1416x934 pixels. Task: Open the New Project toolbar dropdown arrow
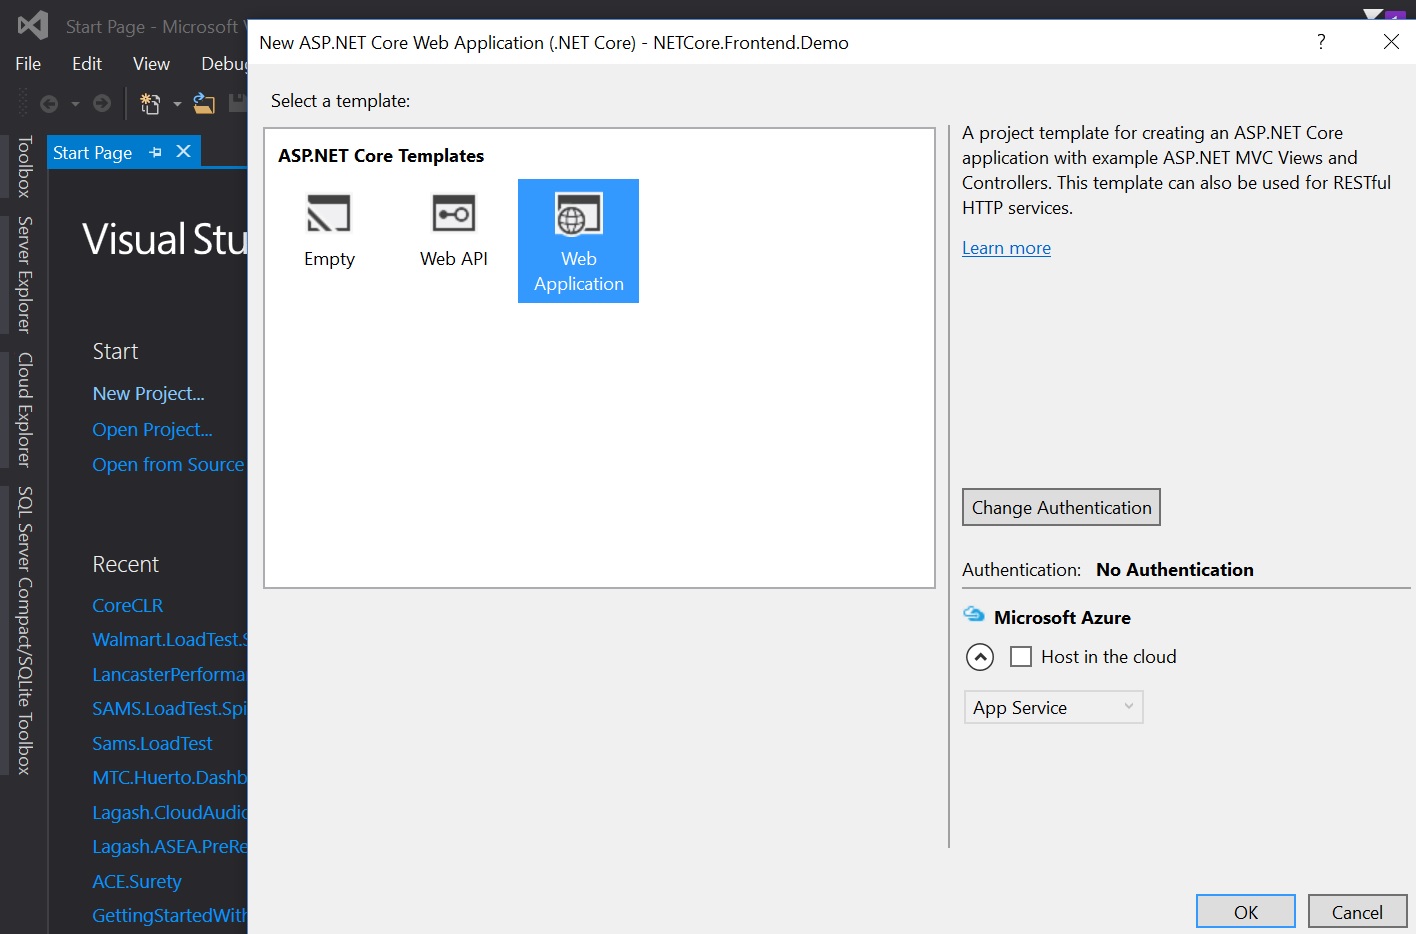tap(177, 104)
